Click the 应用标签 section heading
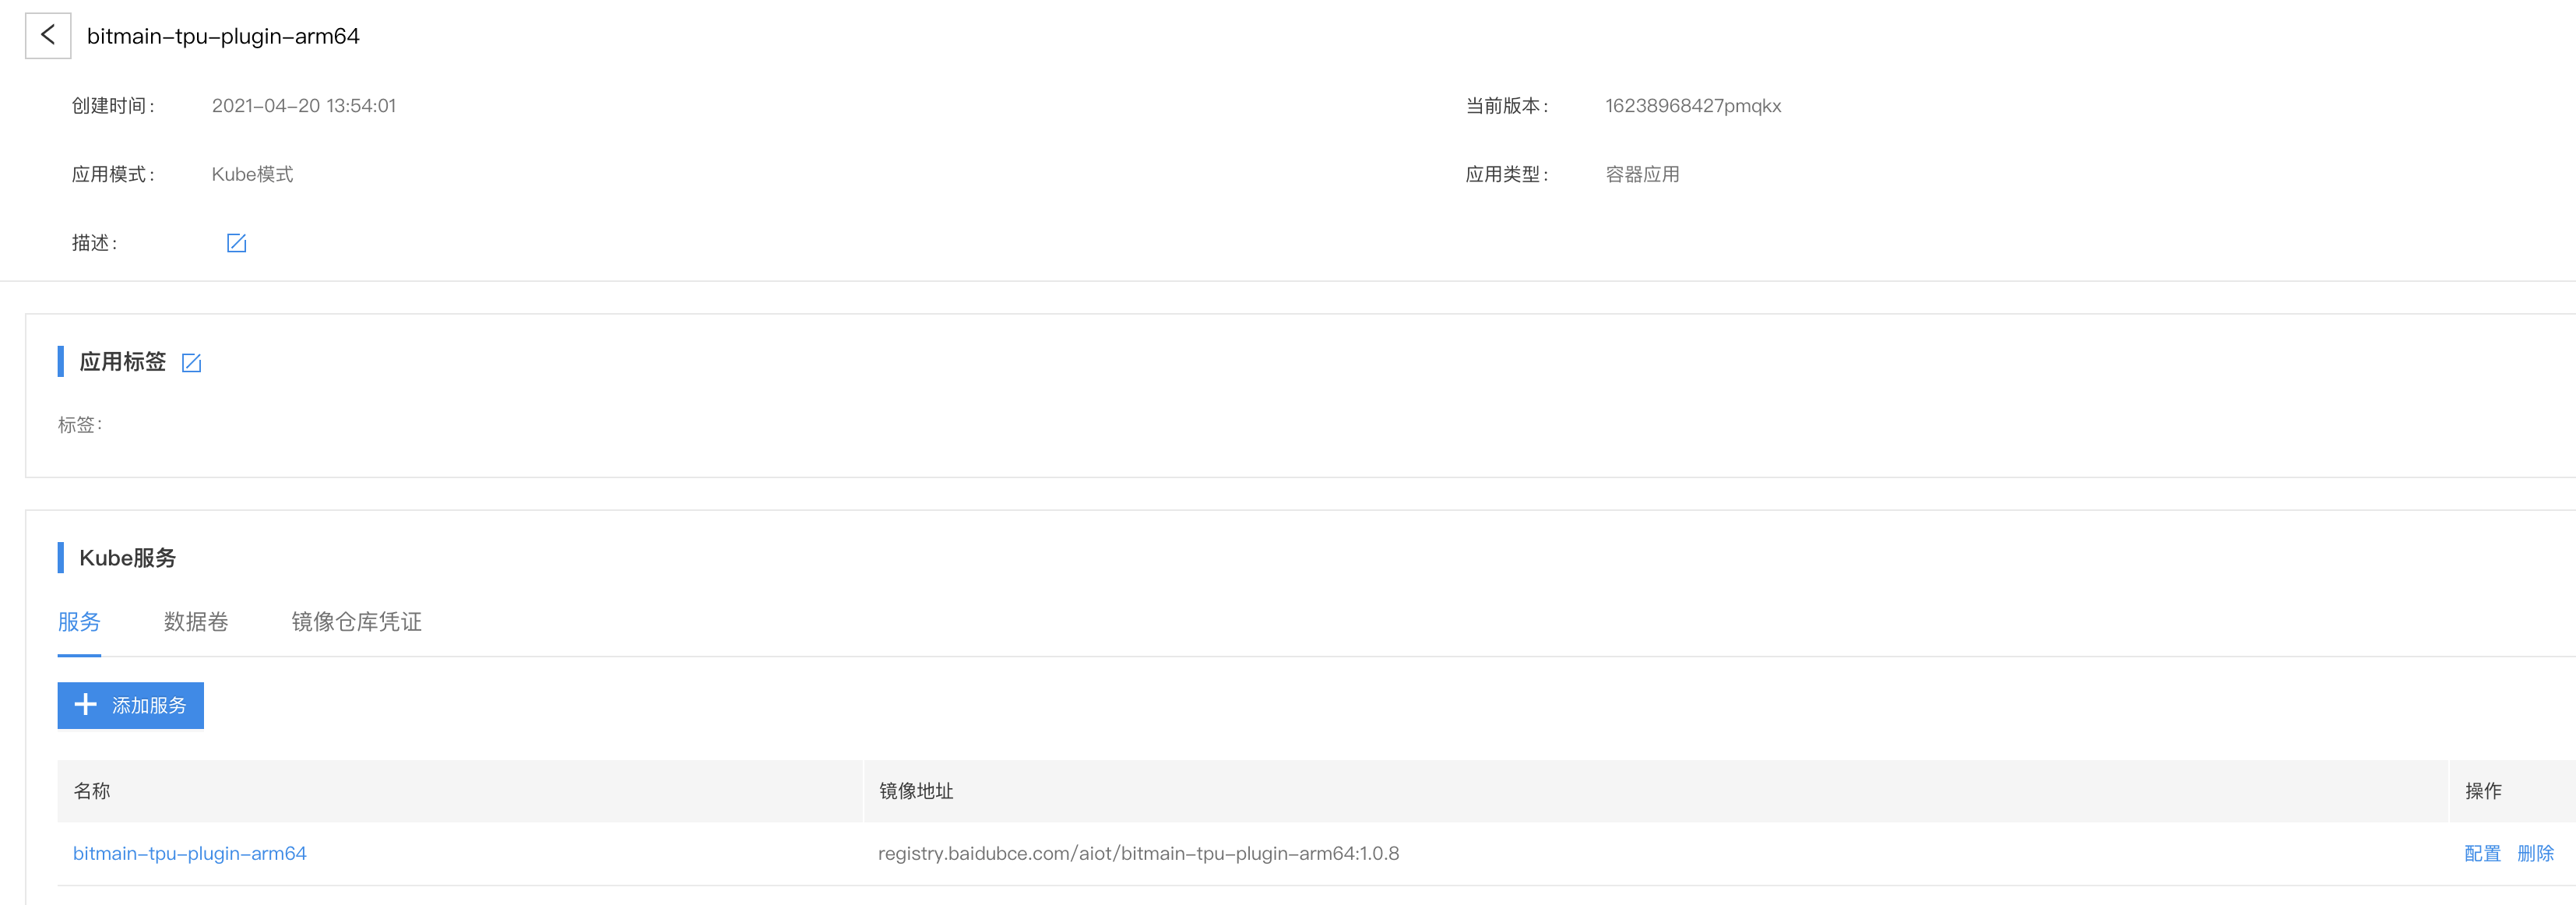2576x905 pixels. [x=122, y=362]
